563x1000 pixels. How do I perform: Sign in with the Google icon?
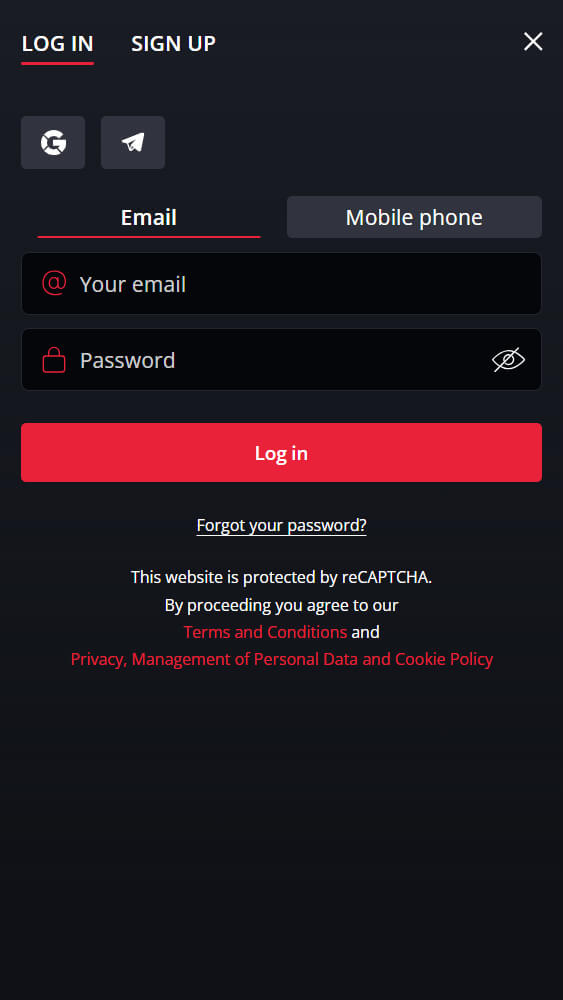tap(53, 142)
